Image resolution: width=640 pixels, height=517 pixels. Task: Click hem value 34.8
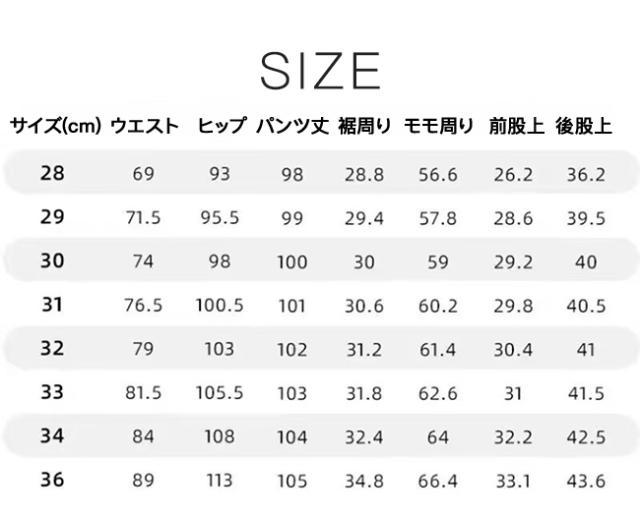point(364,481)
